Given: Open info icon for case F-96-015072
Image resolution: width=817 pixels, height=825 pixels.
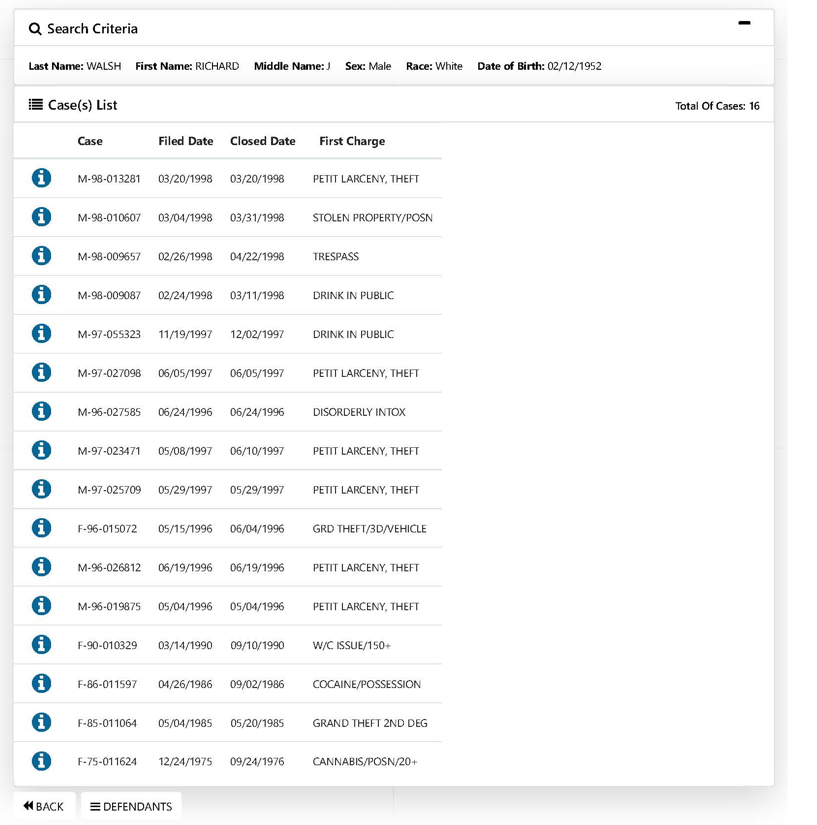Looking at the screenshot, I should [41, 528].
